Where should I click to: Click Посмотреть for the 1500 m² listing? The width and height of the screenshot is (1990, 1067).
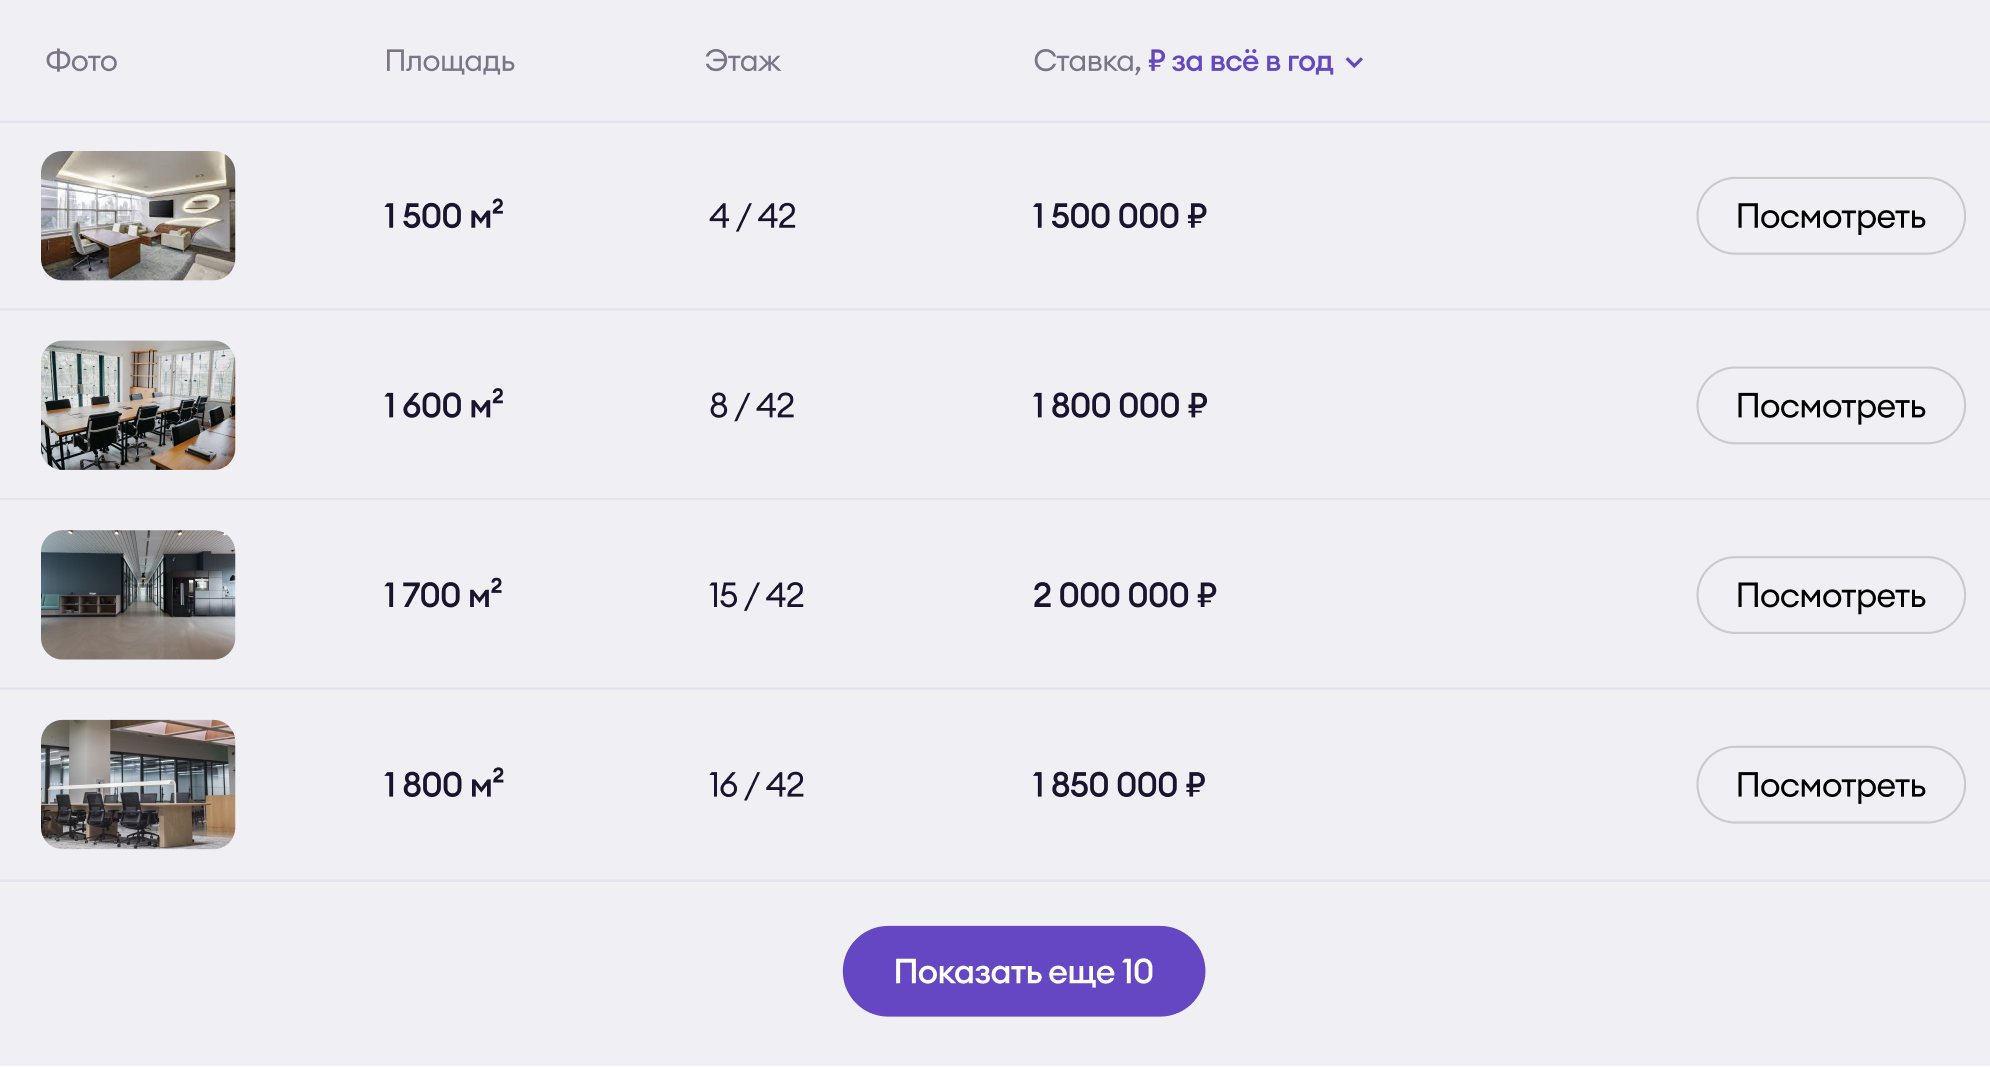1830,216
